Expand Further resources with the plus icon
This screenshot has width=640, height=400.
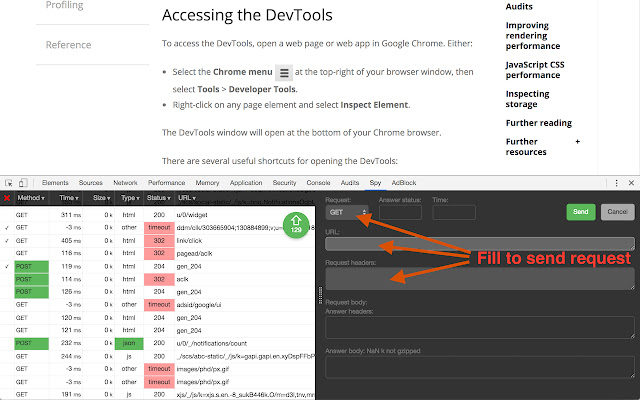(577, 142)
